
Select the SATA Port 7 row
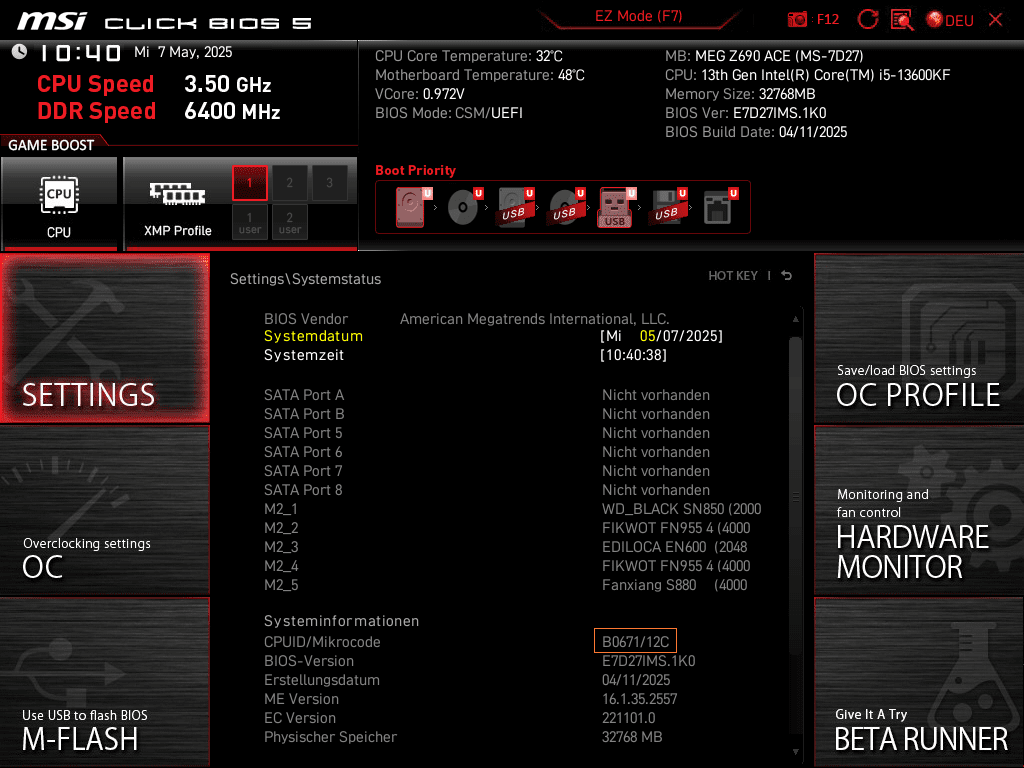point(487,471)
